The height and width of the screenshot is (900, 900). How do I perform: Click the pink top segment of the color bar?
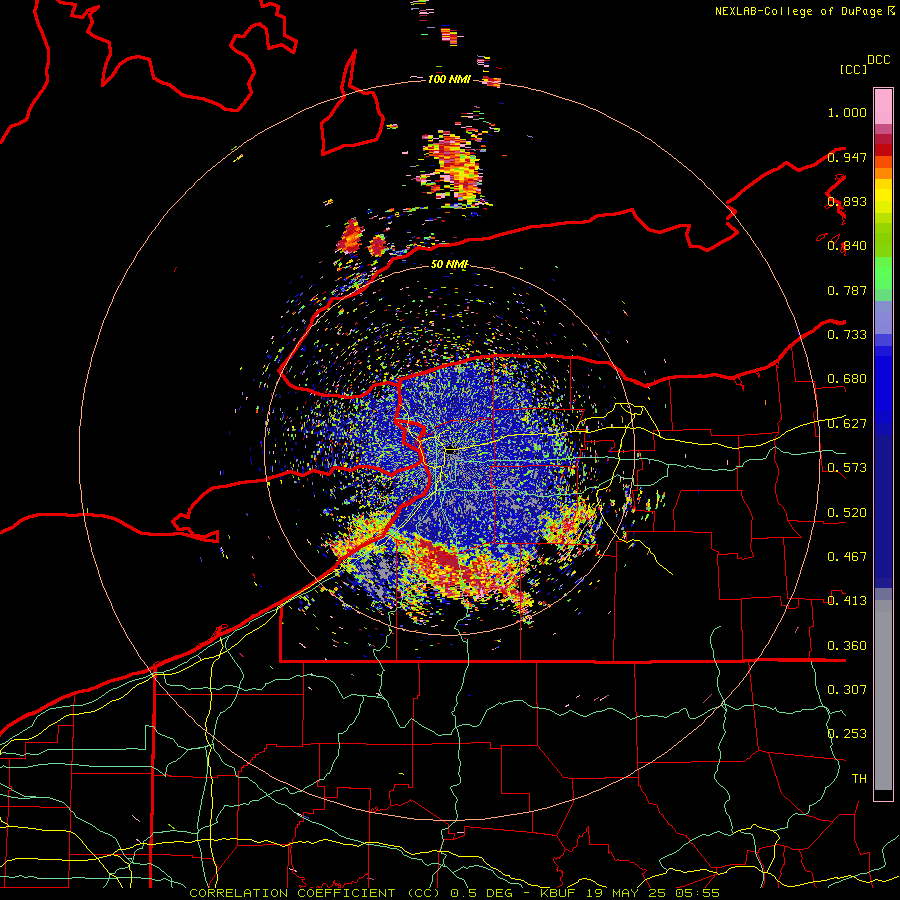[883, 106]
